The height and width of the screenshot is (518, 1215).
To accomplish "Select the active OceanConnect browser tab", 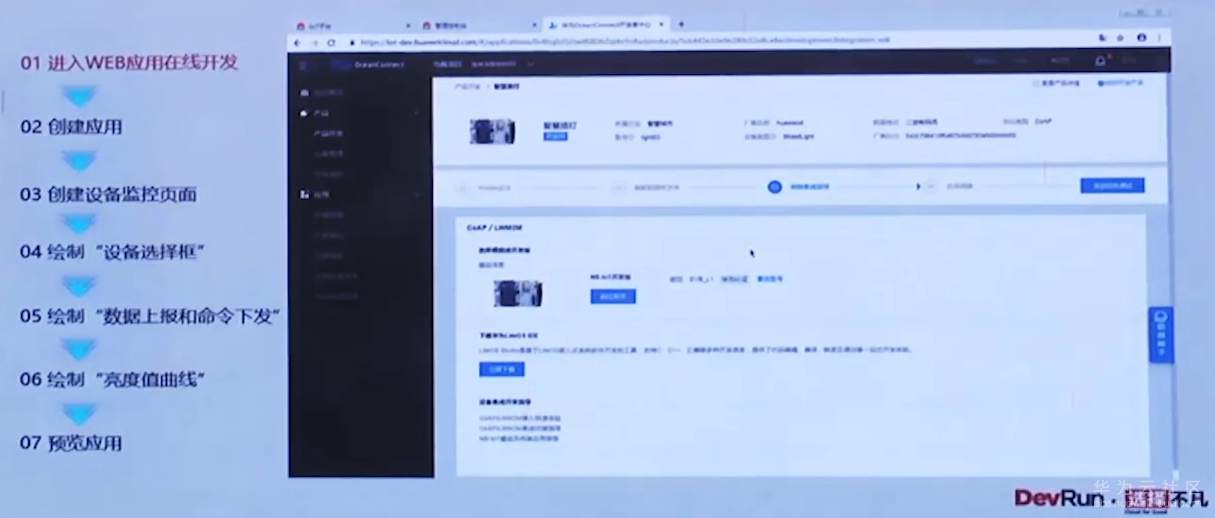I will (608, 24).
